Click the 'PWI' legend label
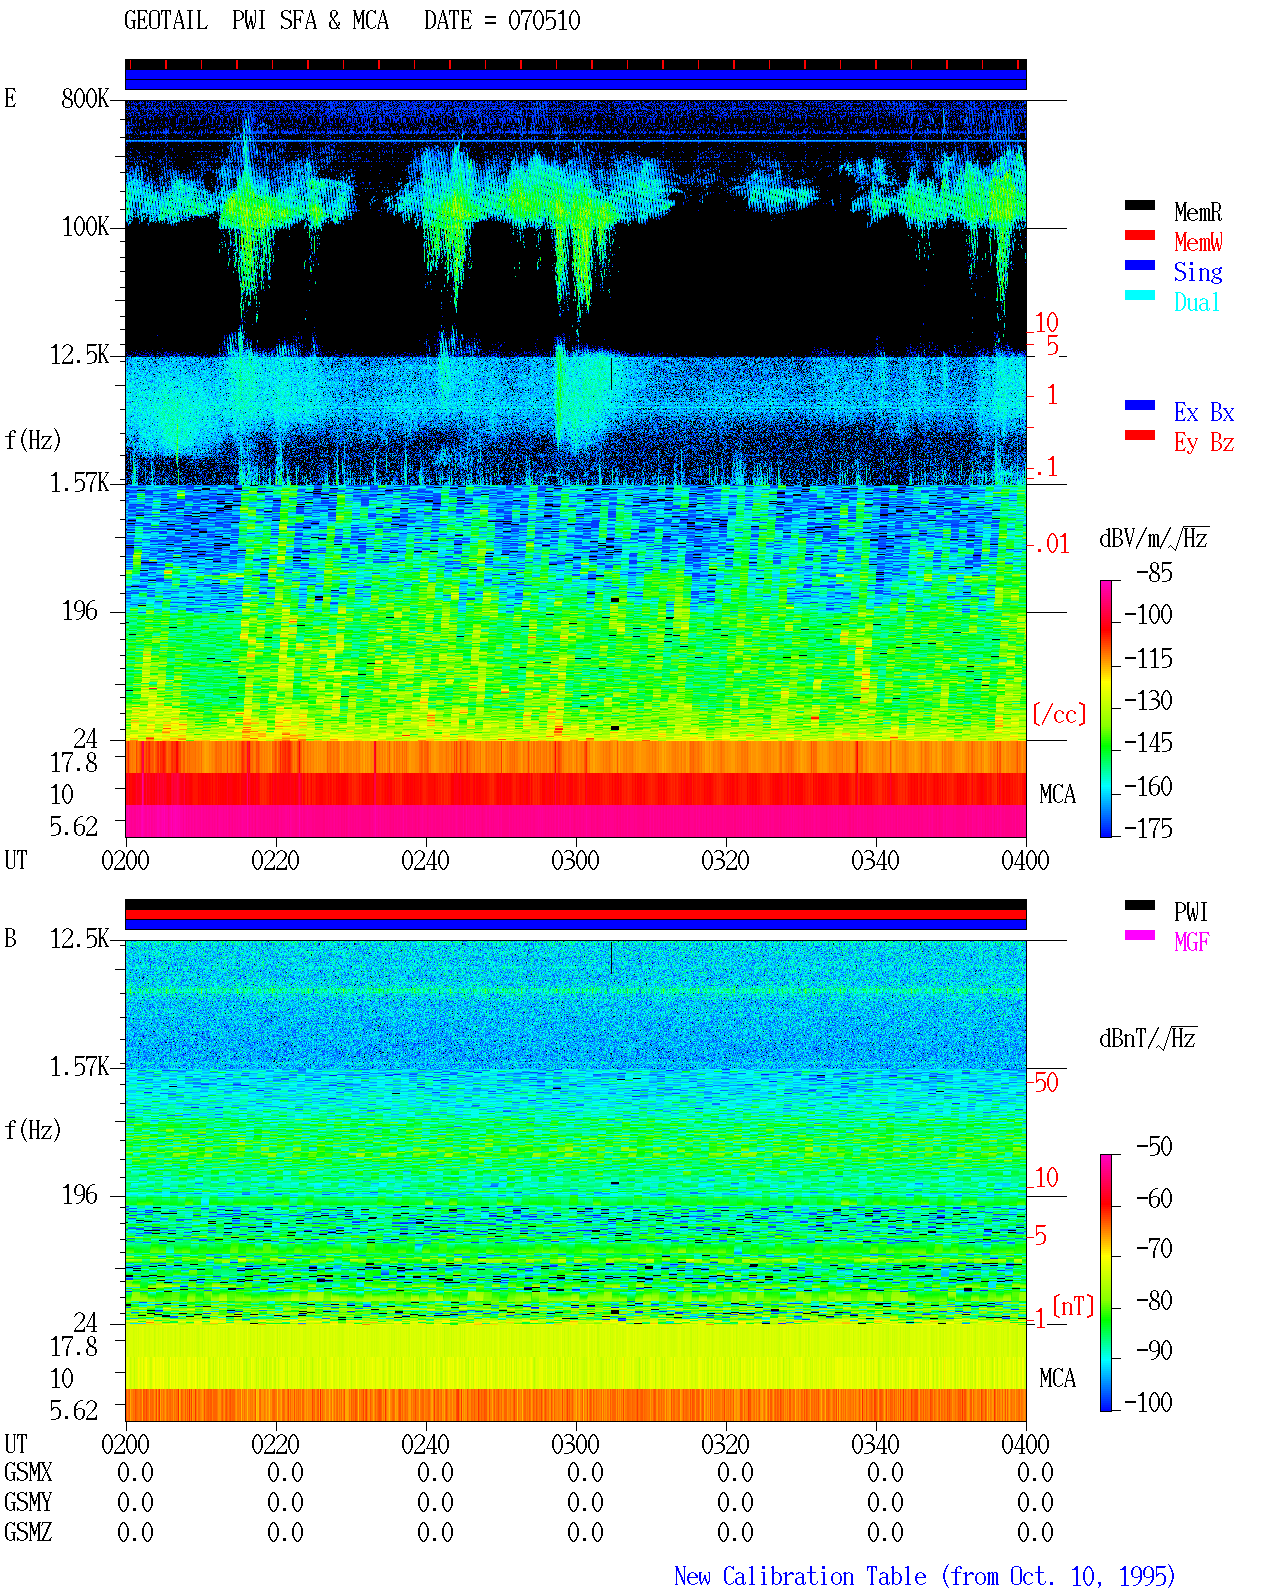This screenshot has width=1280, height=1593. point(1191,912)
